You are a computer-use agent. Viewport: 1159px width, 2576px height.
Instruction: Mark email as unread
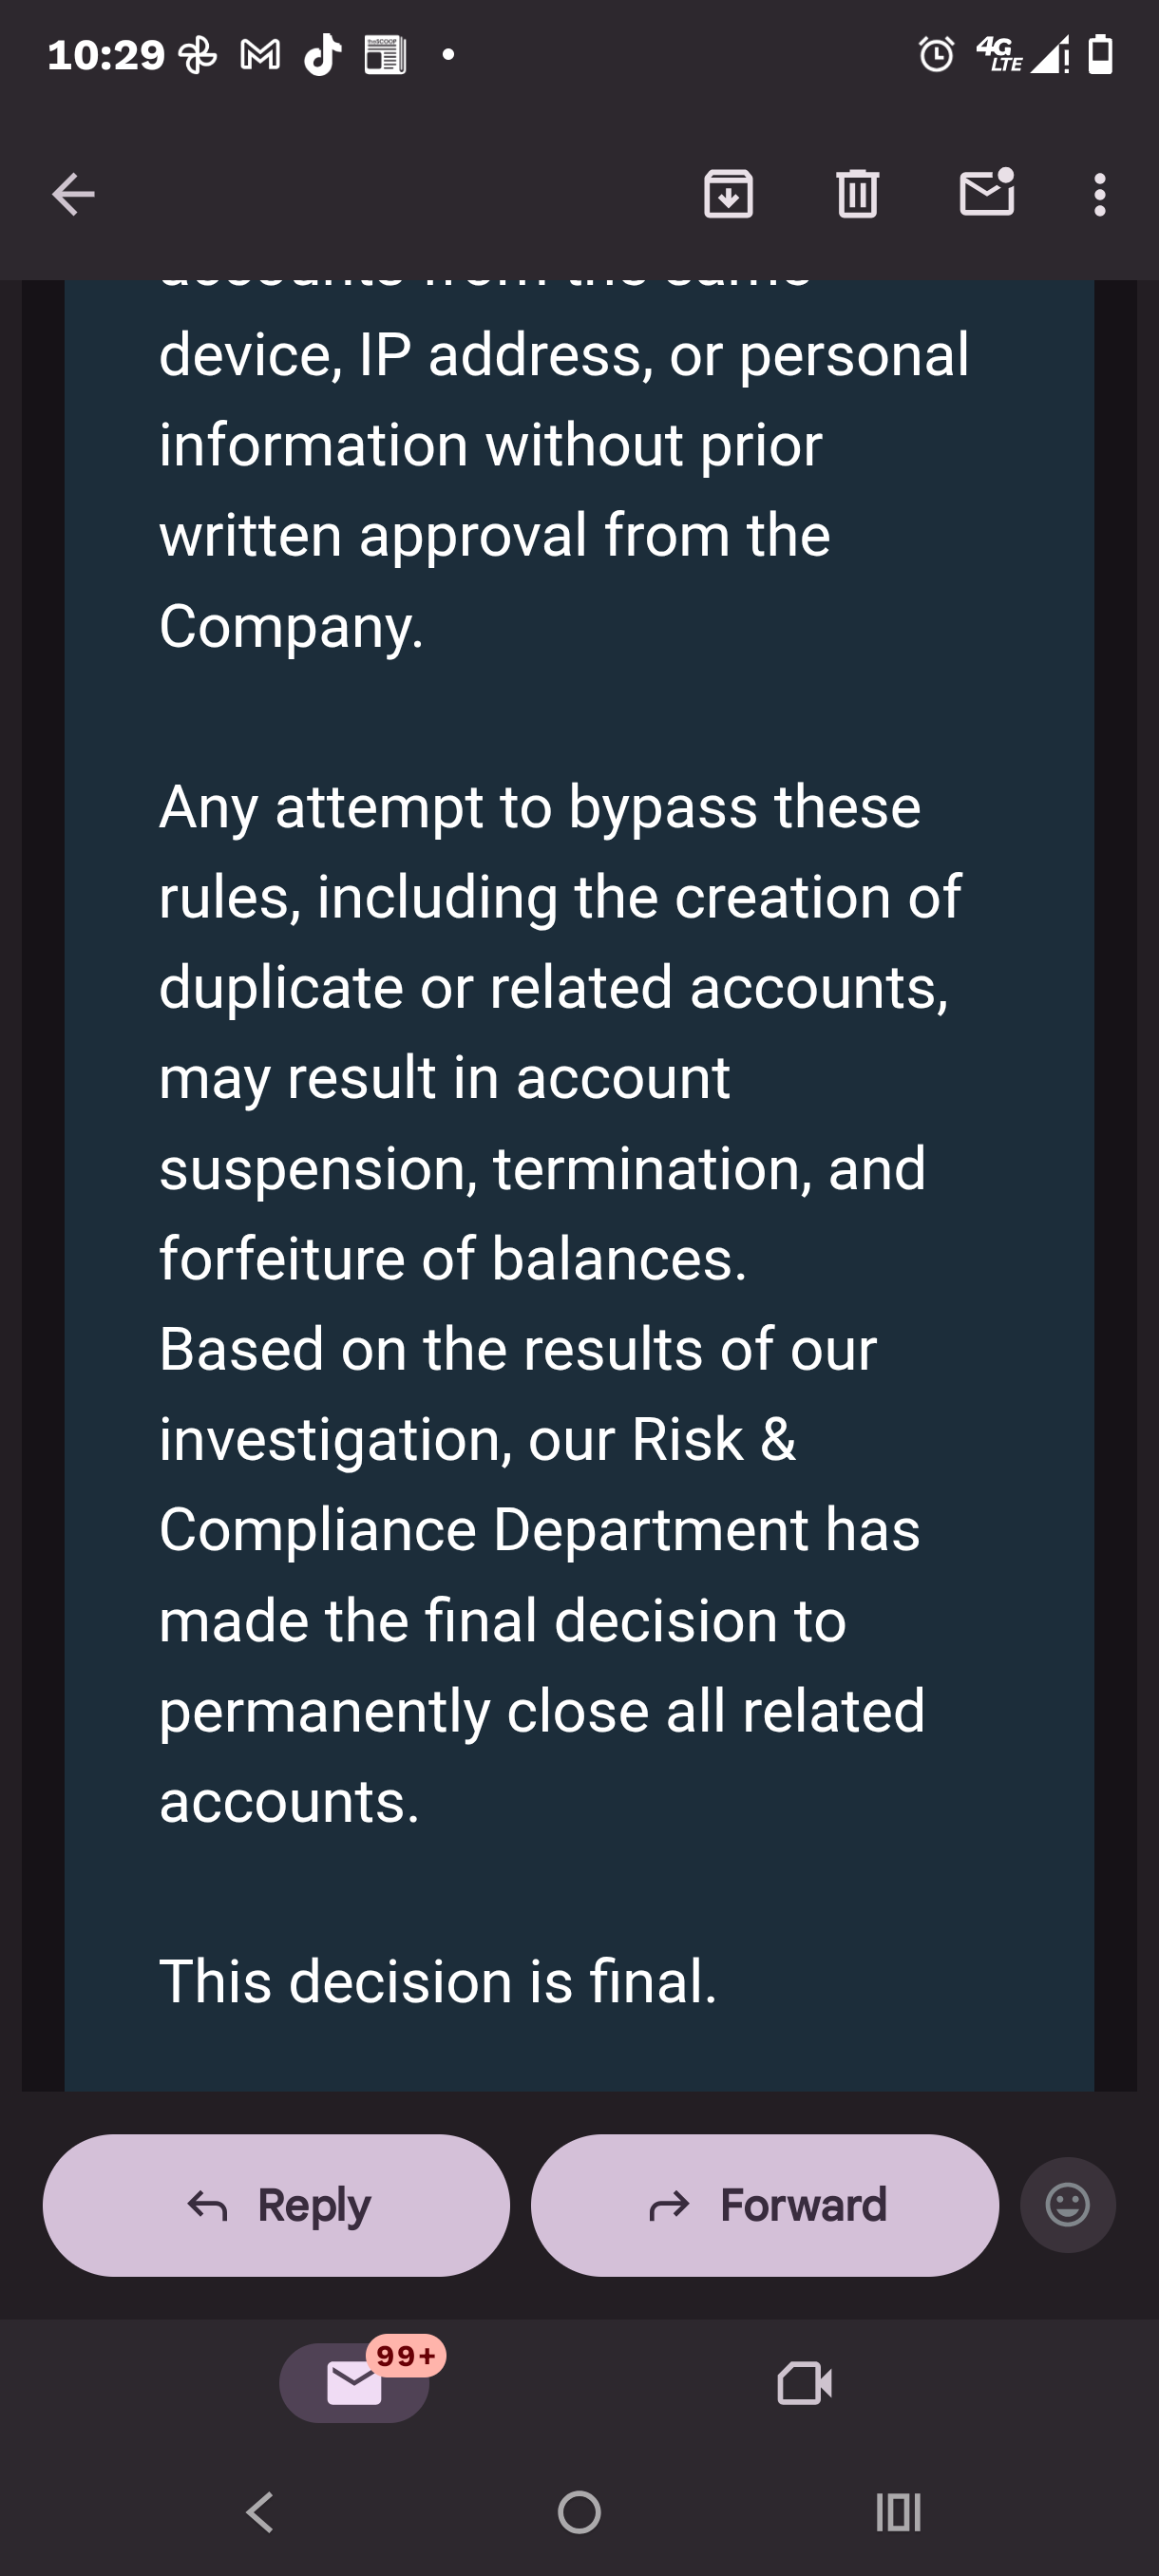click(987, 193)
